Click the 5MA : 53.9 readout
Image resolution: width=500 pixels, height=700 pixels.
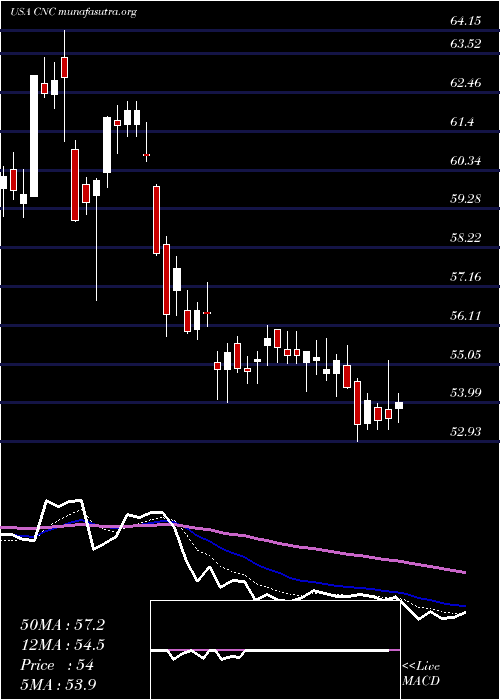click(59, 684)
